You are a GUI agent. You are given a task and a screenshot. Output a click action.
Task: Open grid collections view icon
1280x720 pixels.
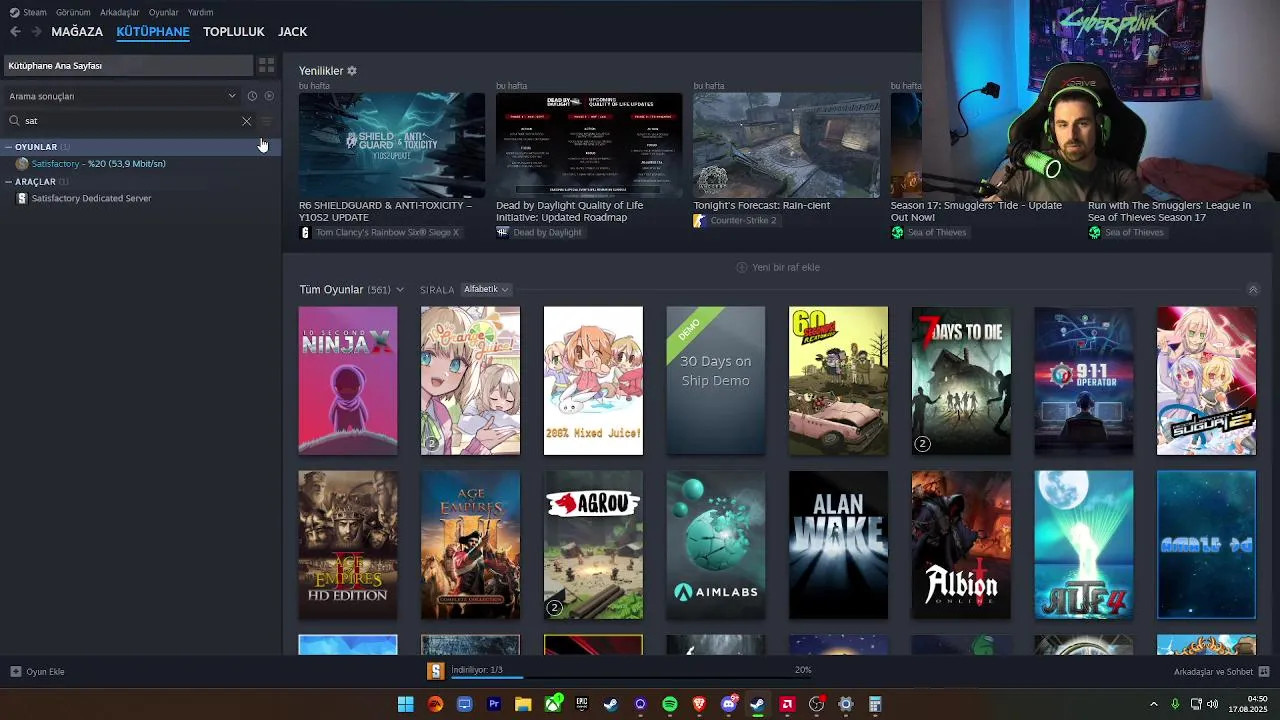[266, 66]
